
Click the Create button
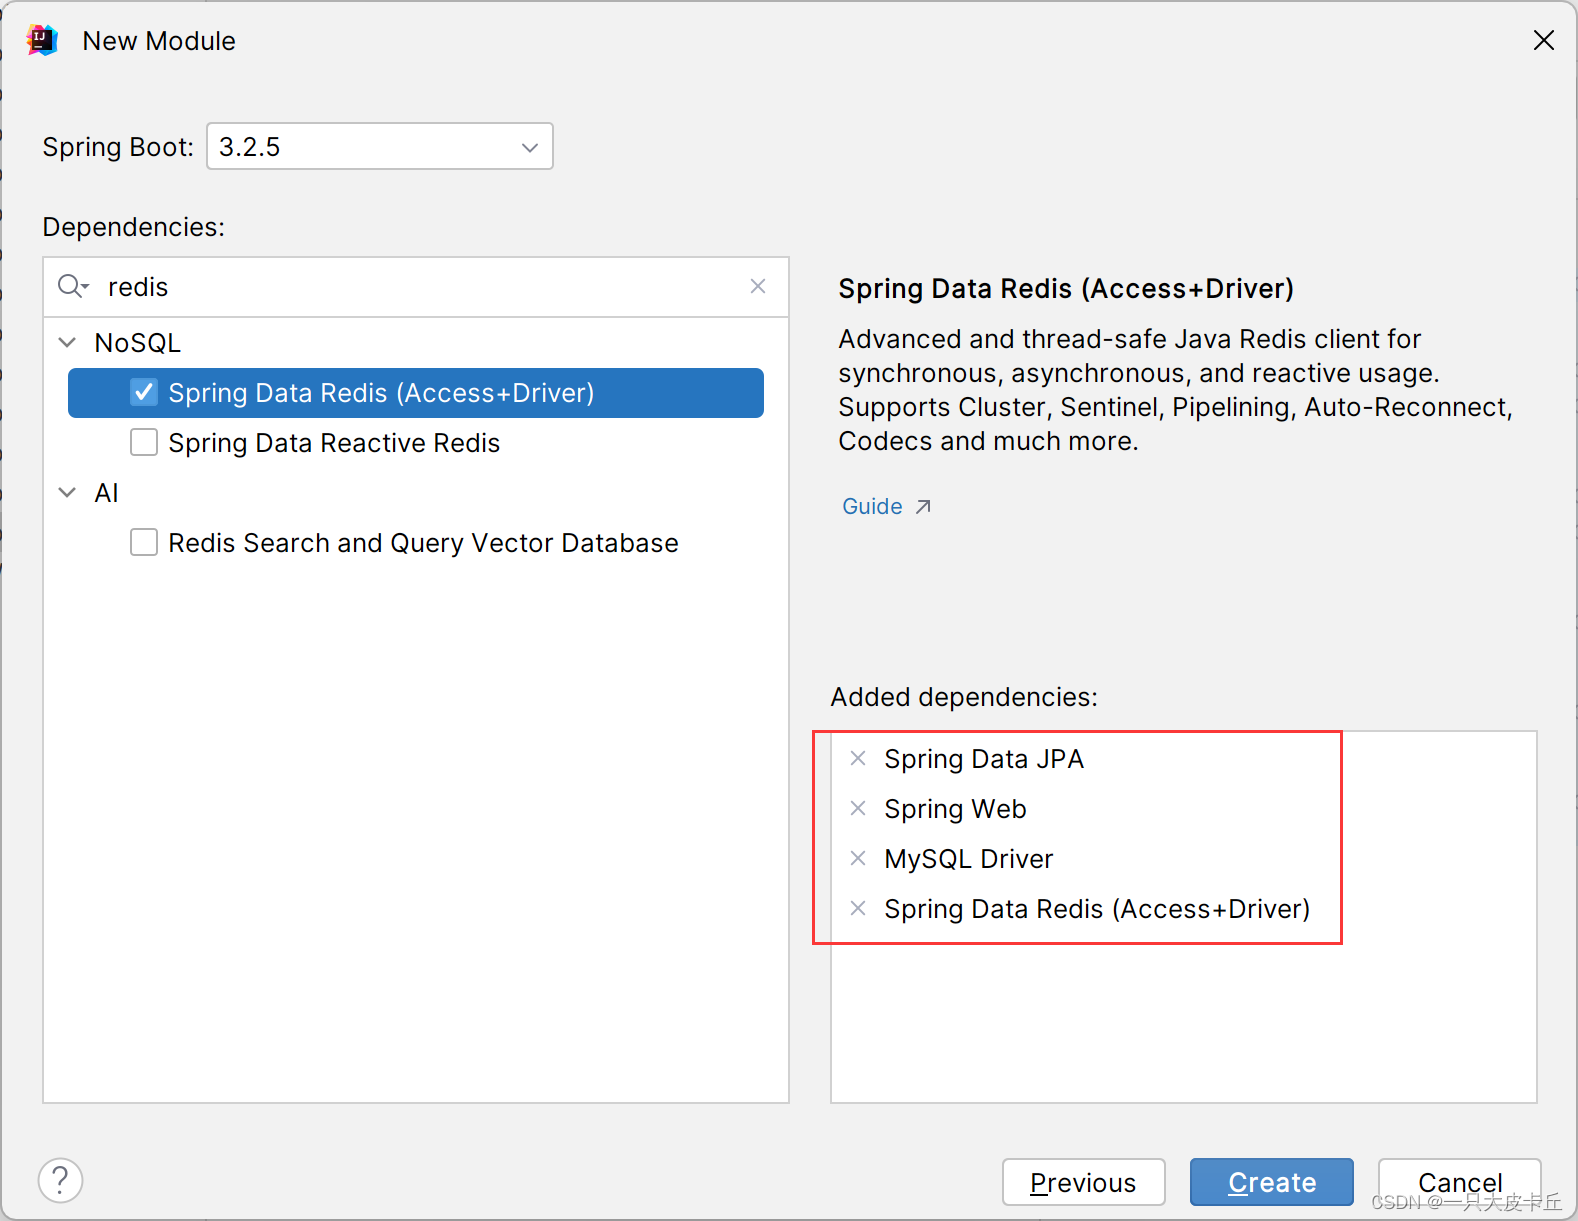click(1272, 1182)
